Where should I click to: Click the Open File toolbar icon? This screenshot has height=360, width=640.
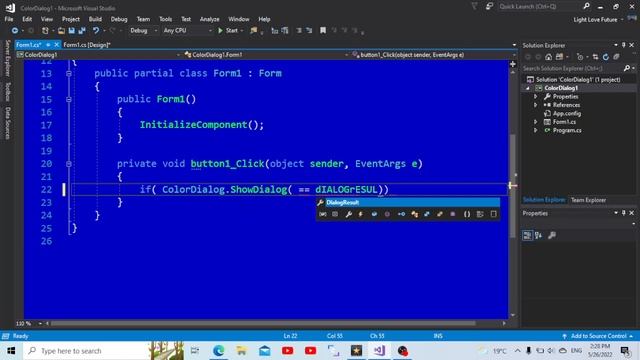61,31
